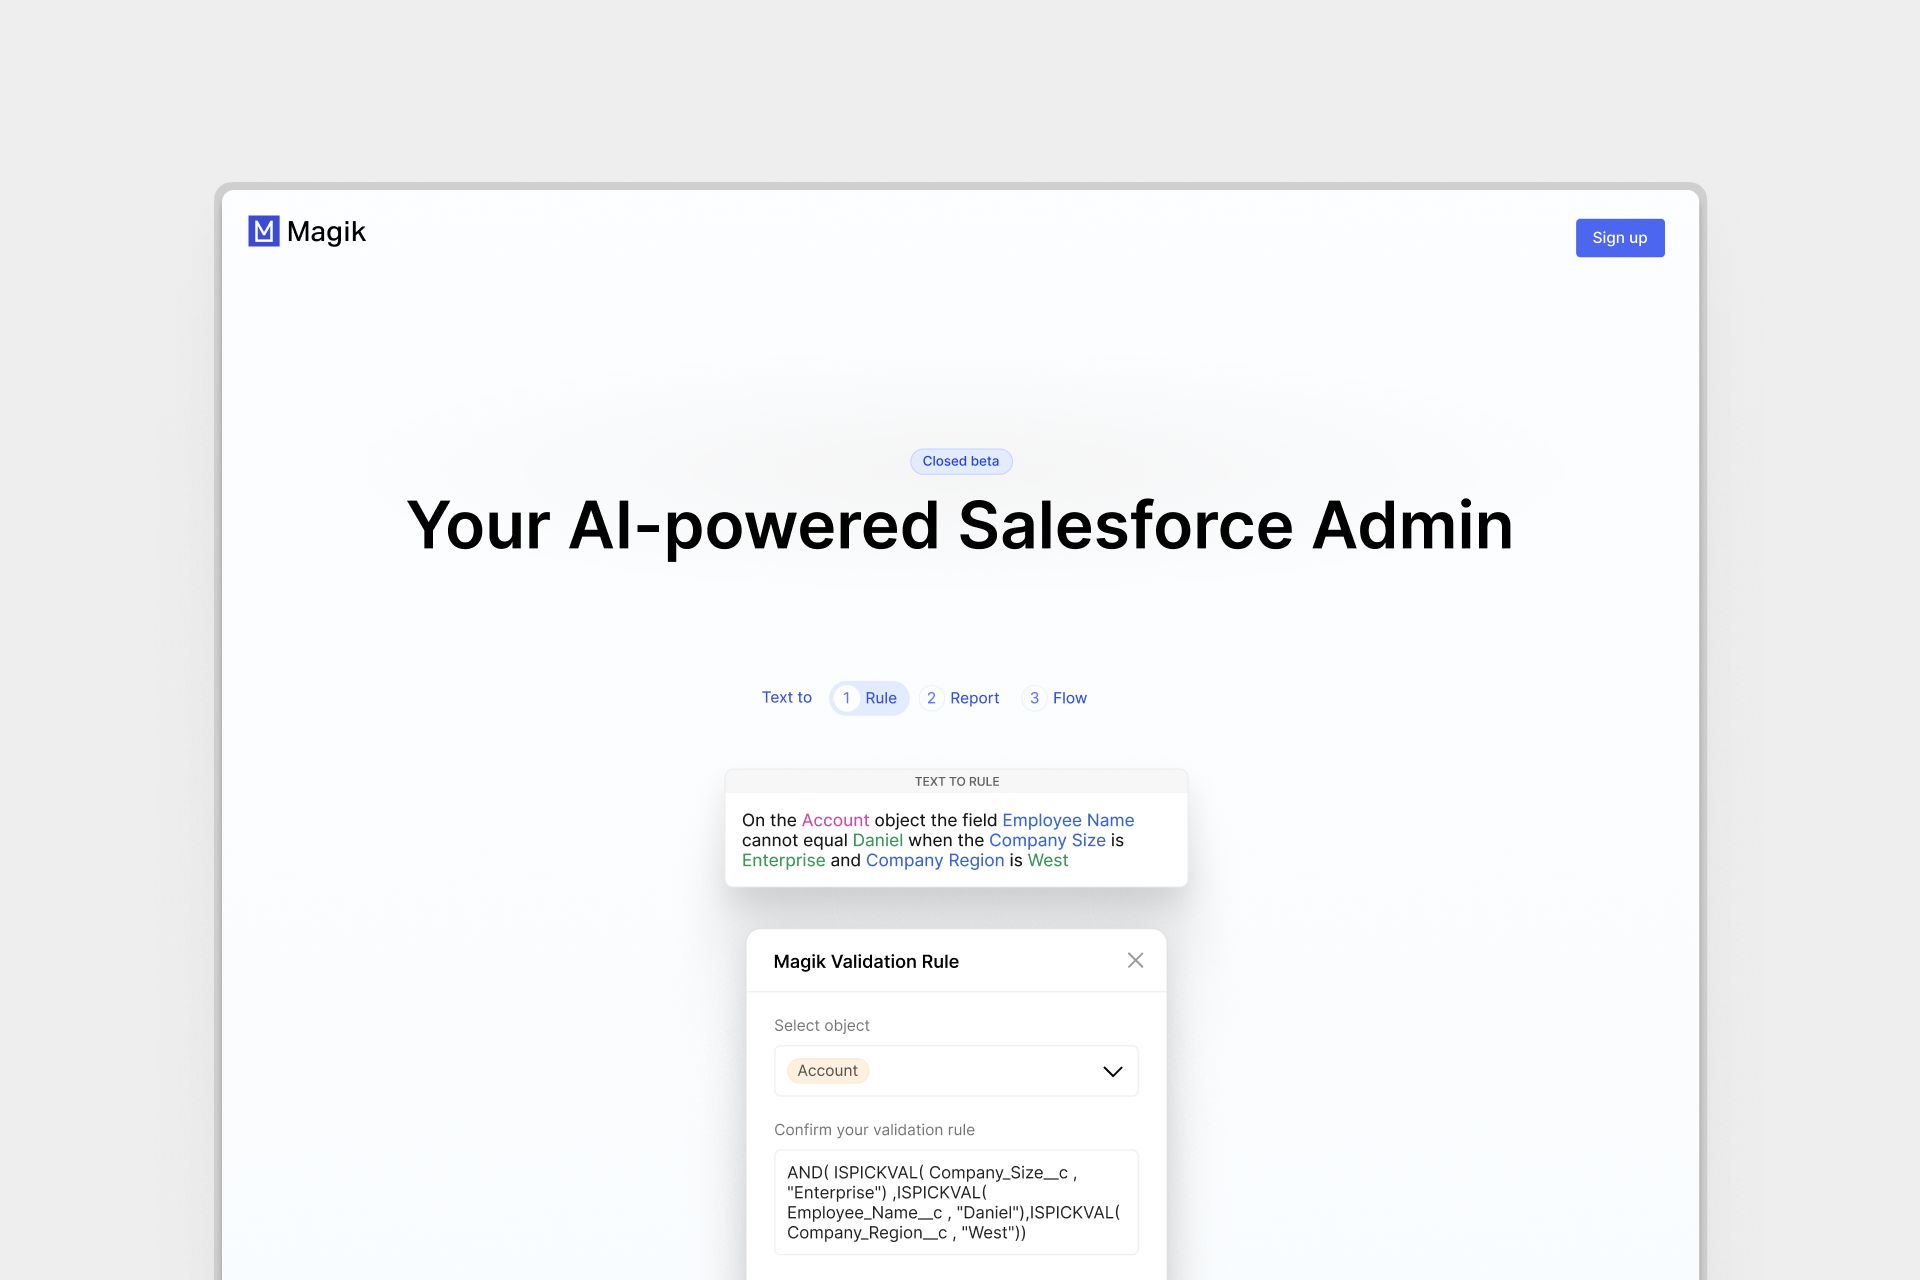Switch to the Flow tab
Viewport: 1920px width, 1280px height.
1055,698
